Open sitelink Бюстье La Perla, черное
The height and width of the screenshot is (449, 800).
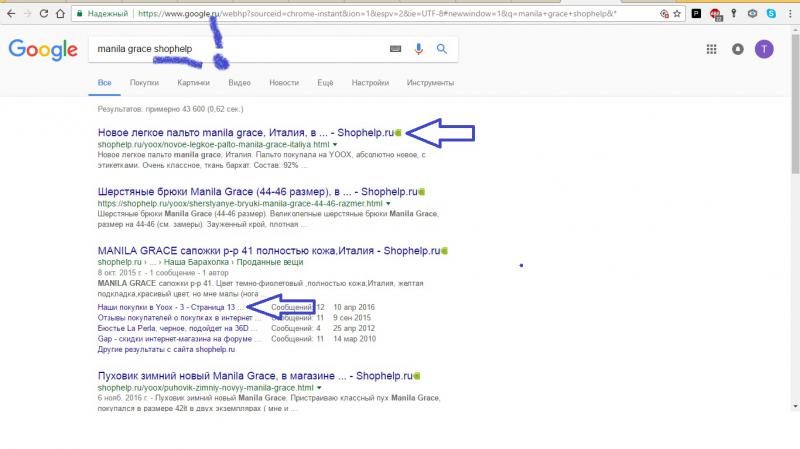point(177,328)
